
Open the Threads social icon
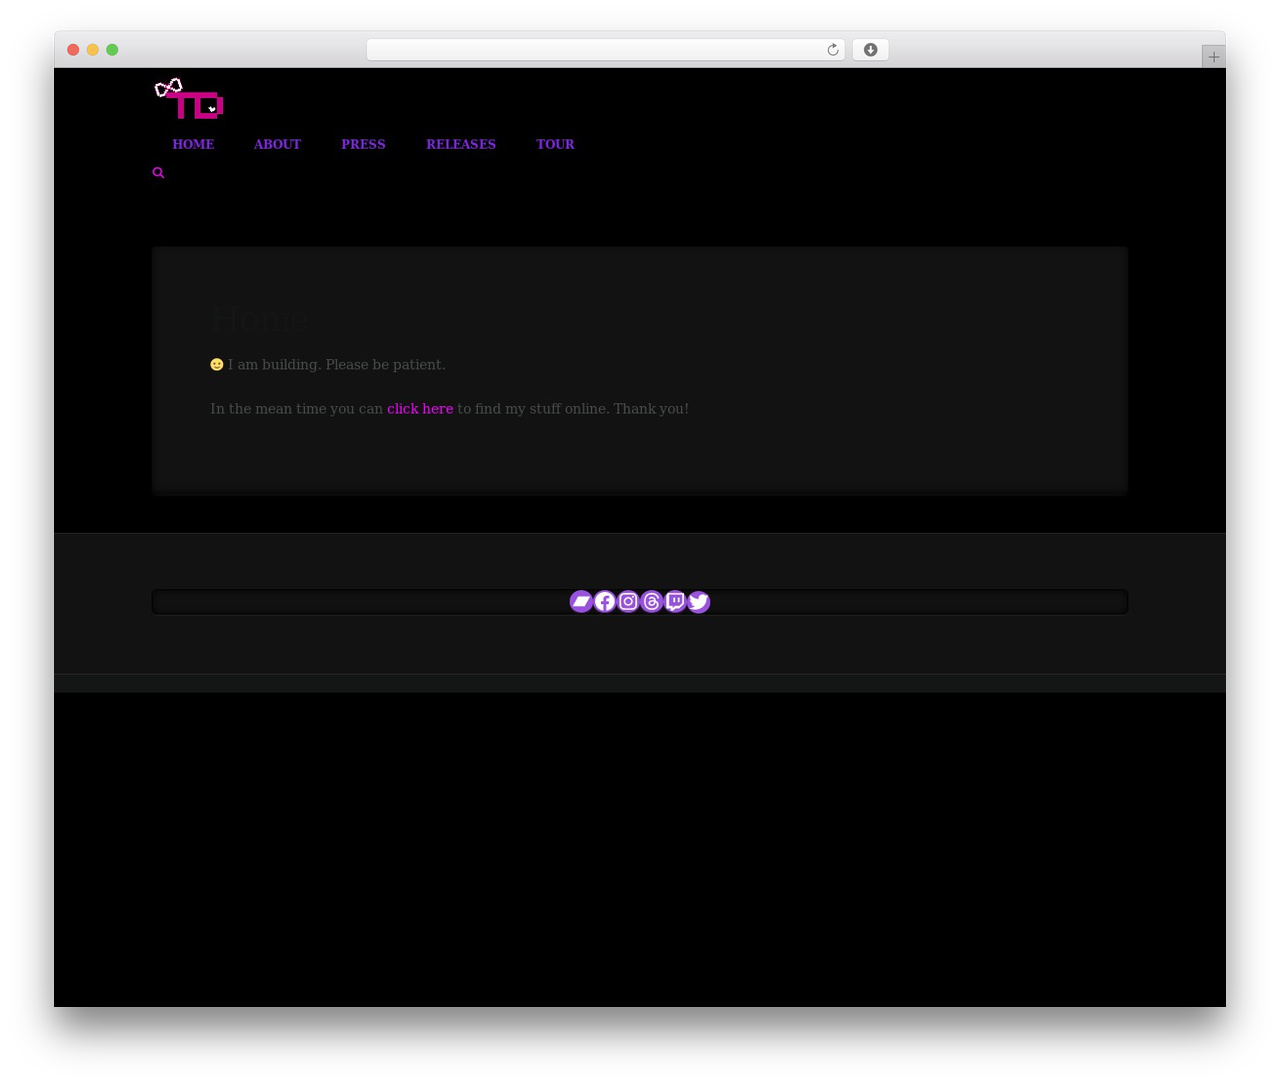[x=652, y=601]
